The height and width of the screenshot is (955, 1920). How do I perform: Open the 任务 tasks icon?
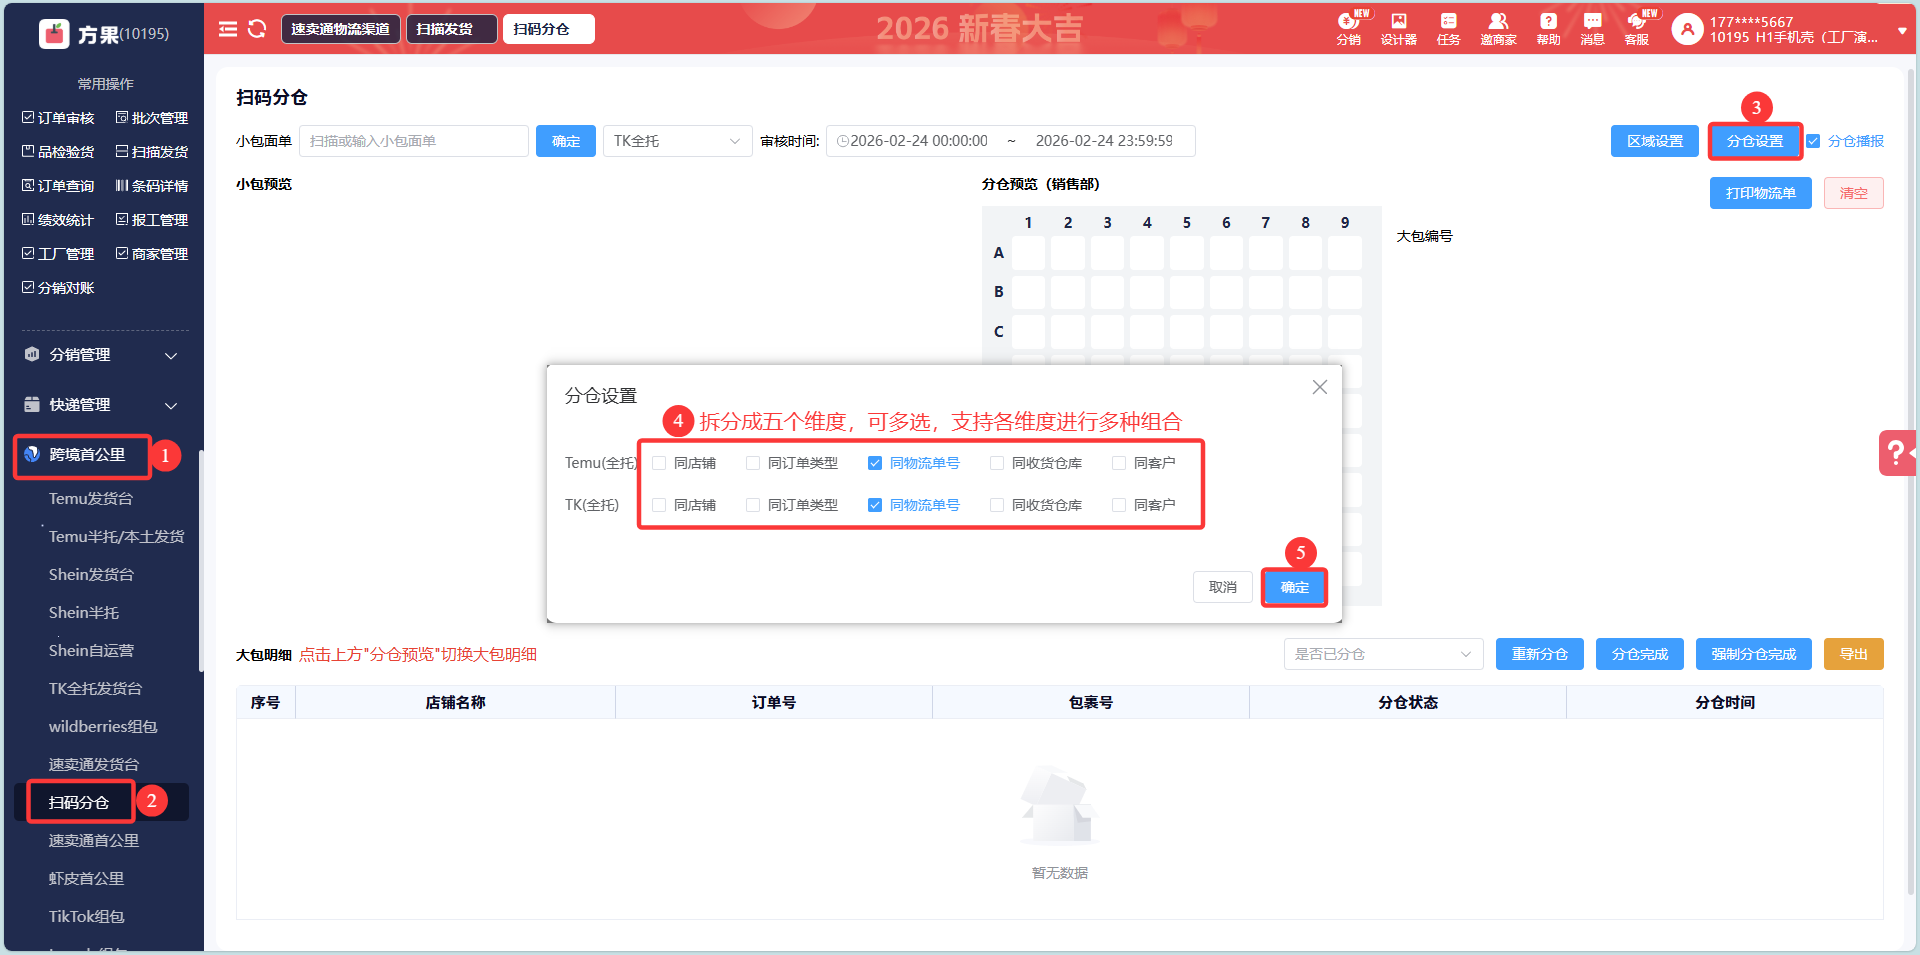pyautogui.click(x=1448, y=28)
